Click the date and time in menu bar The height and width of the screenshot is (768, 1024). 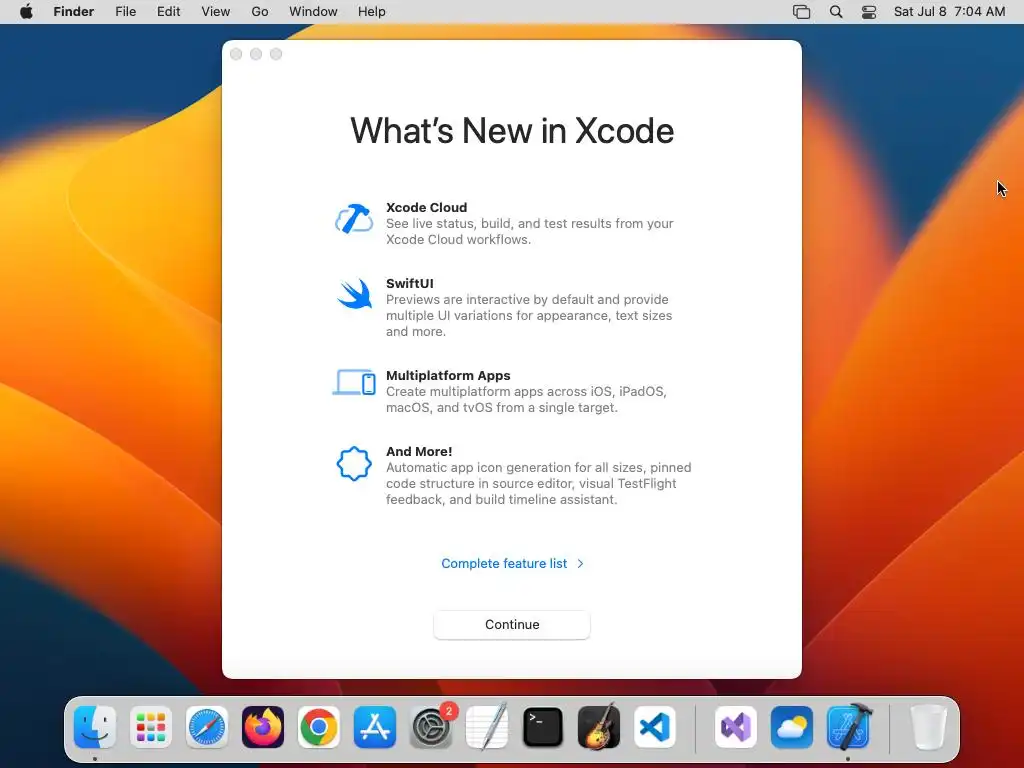(950, 12)
